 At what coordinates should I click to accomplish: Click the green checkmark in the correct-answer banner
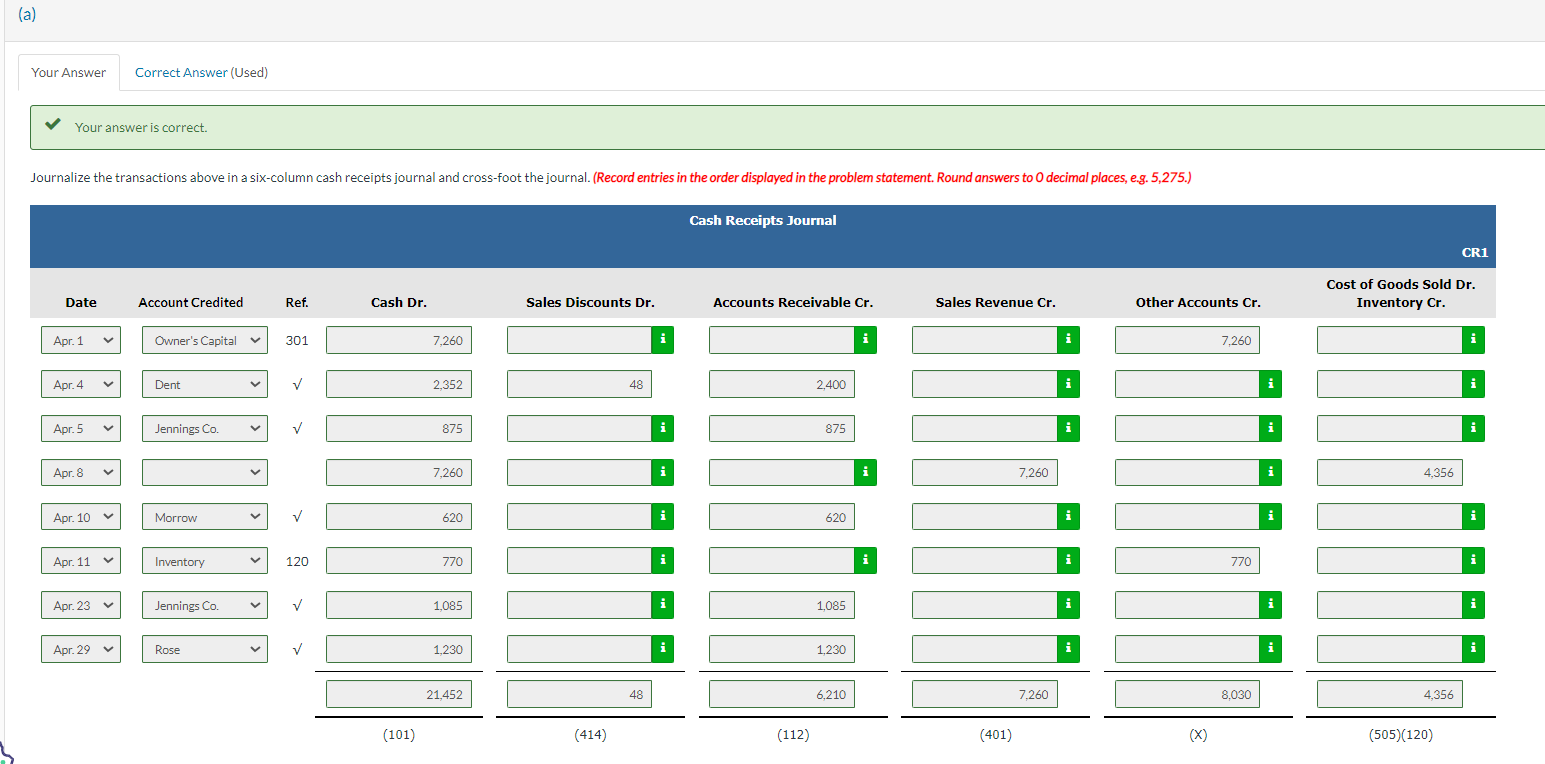[55, 127]
